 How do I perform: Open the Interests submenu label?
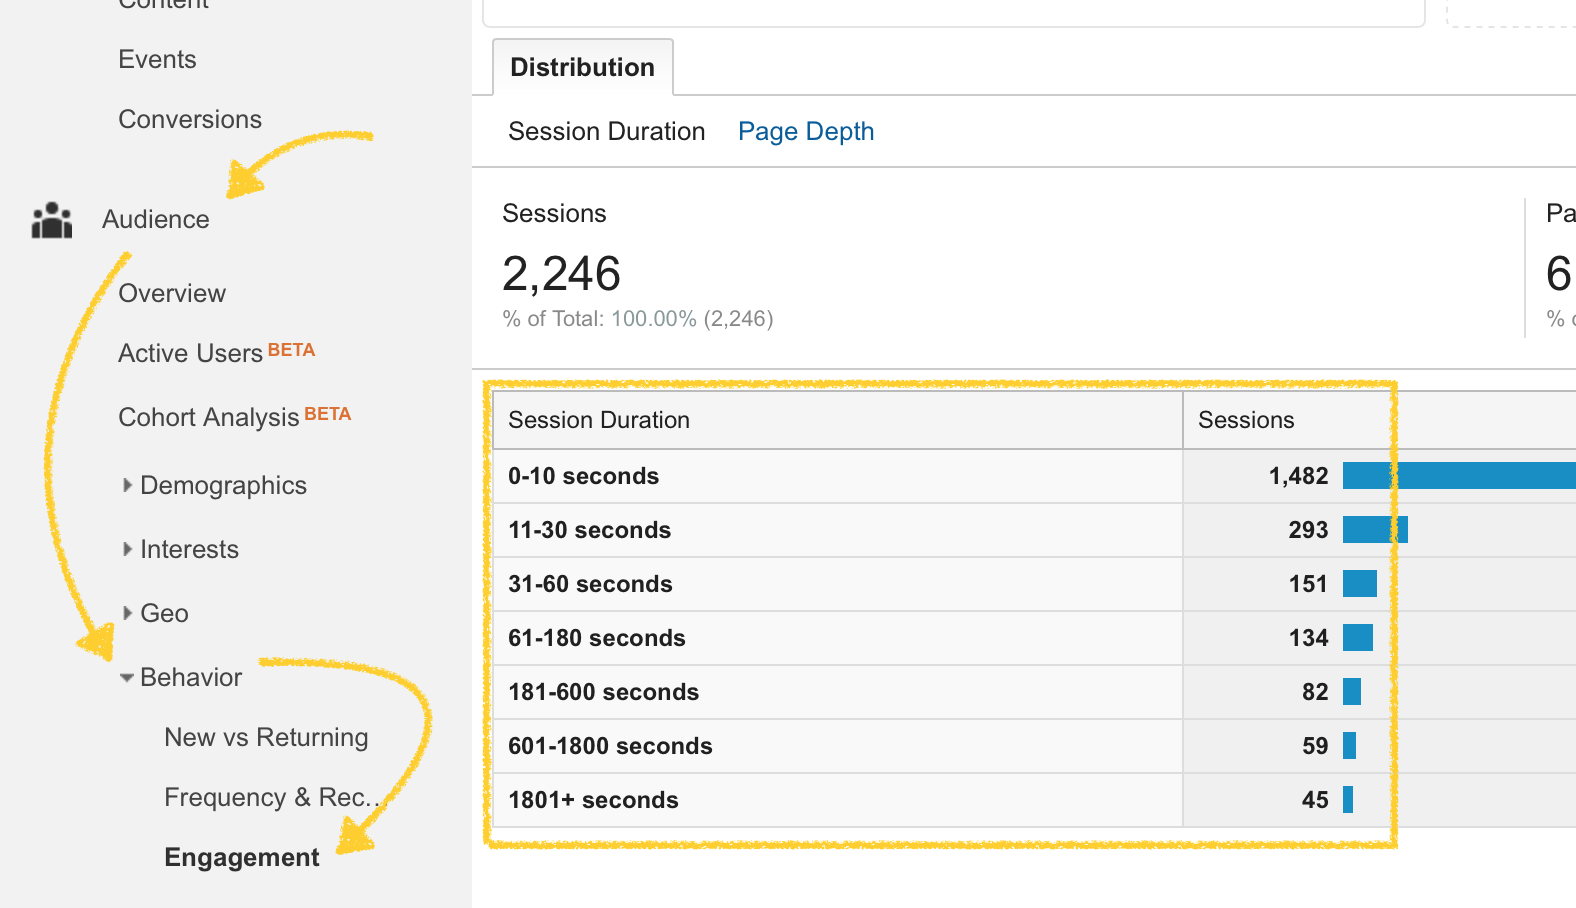(x=189, y=549)
